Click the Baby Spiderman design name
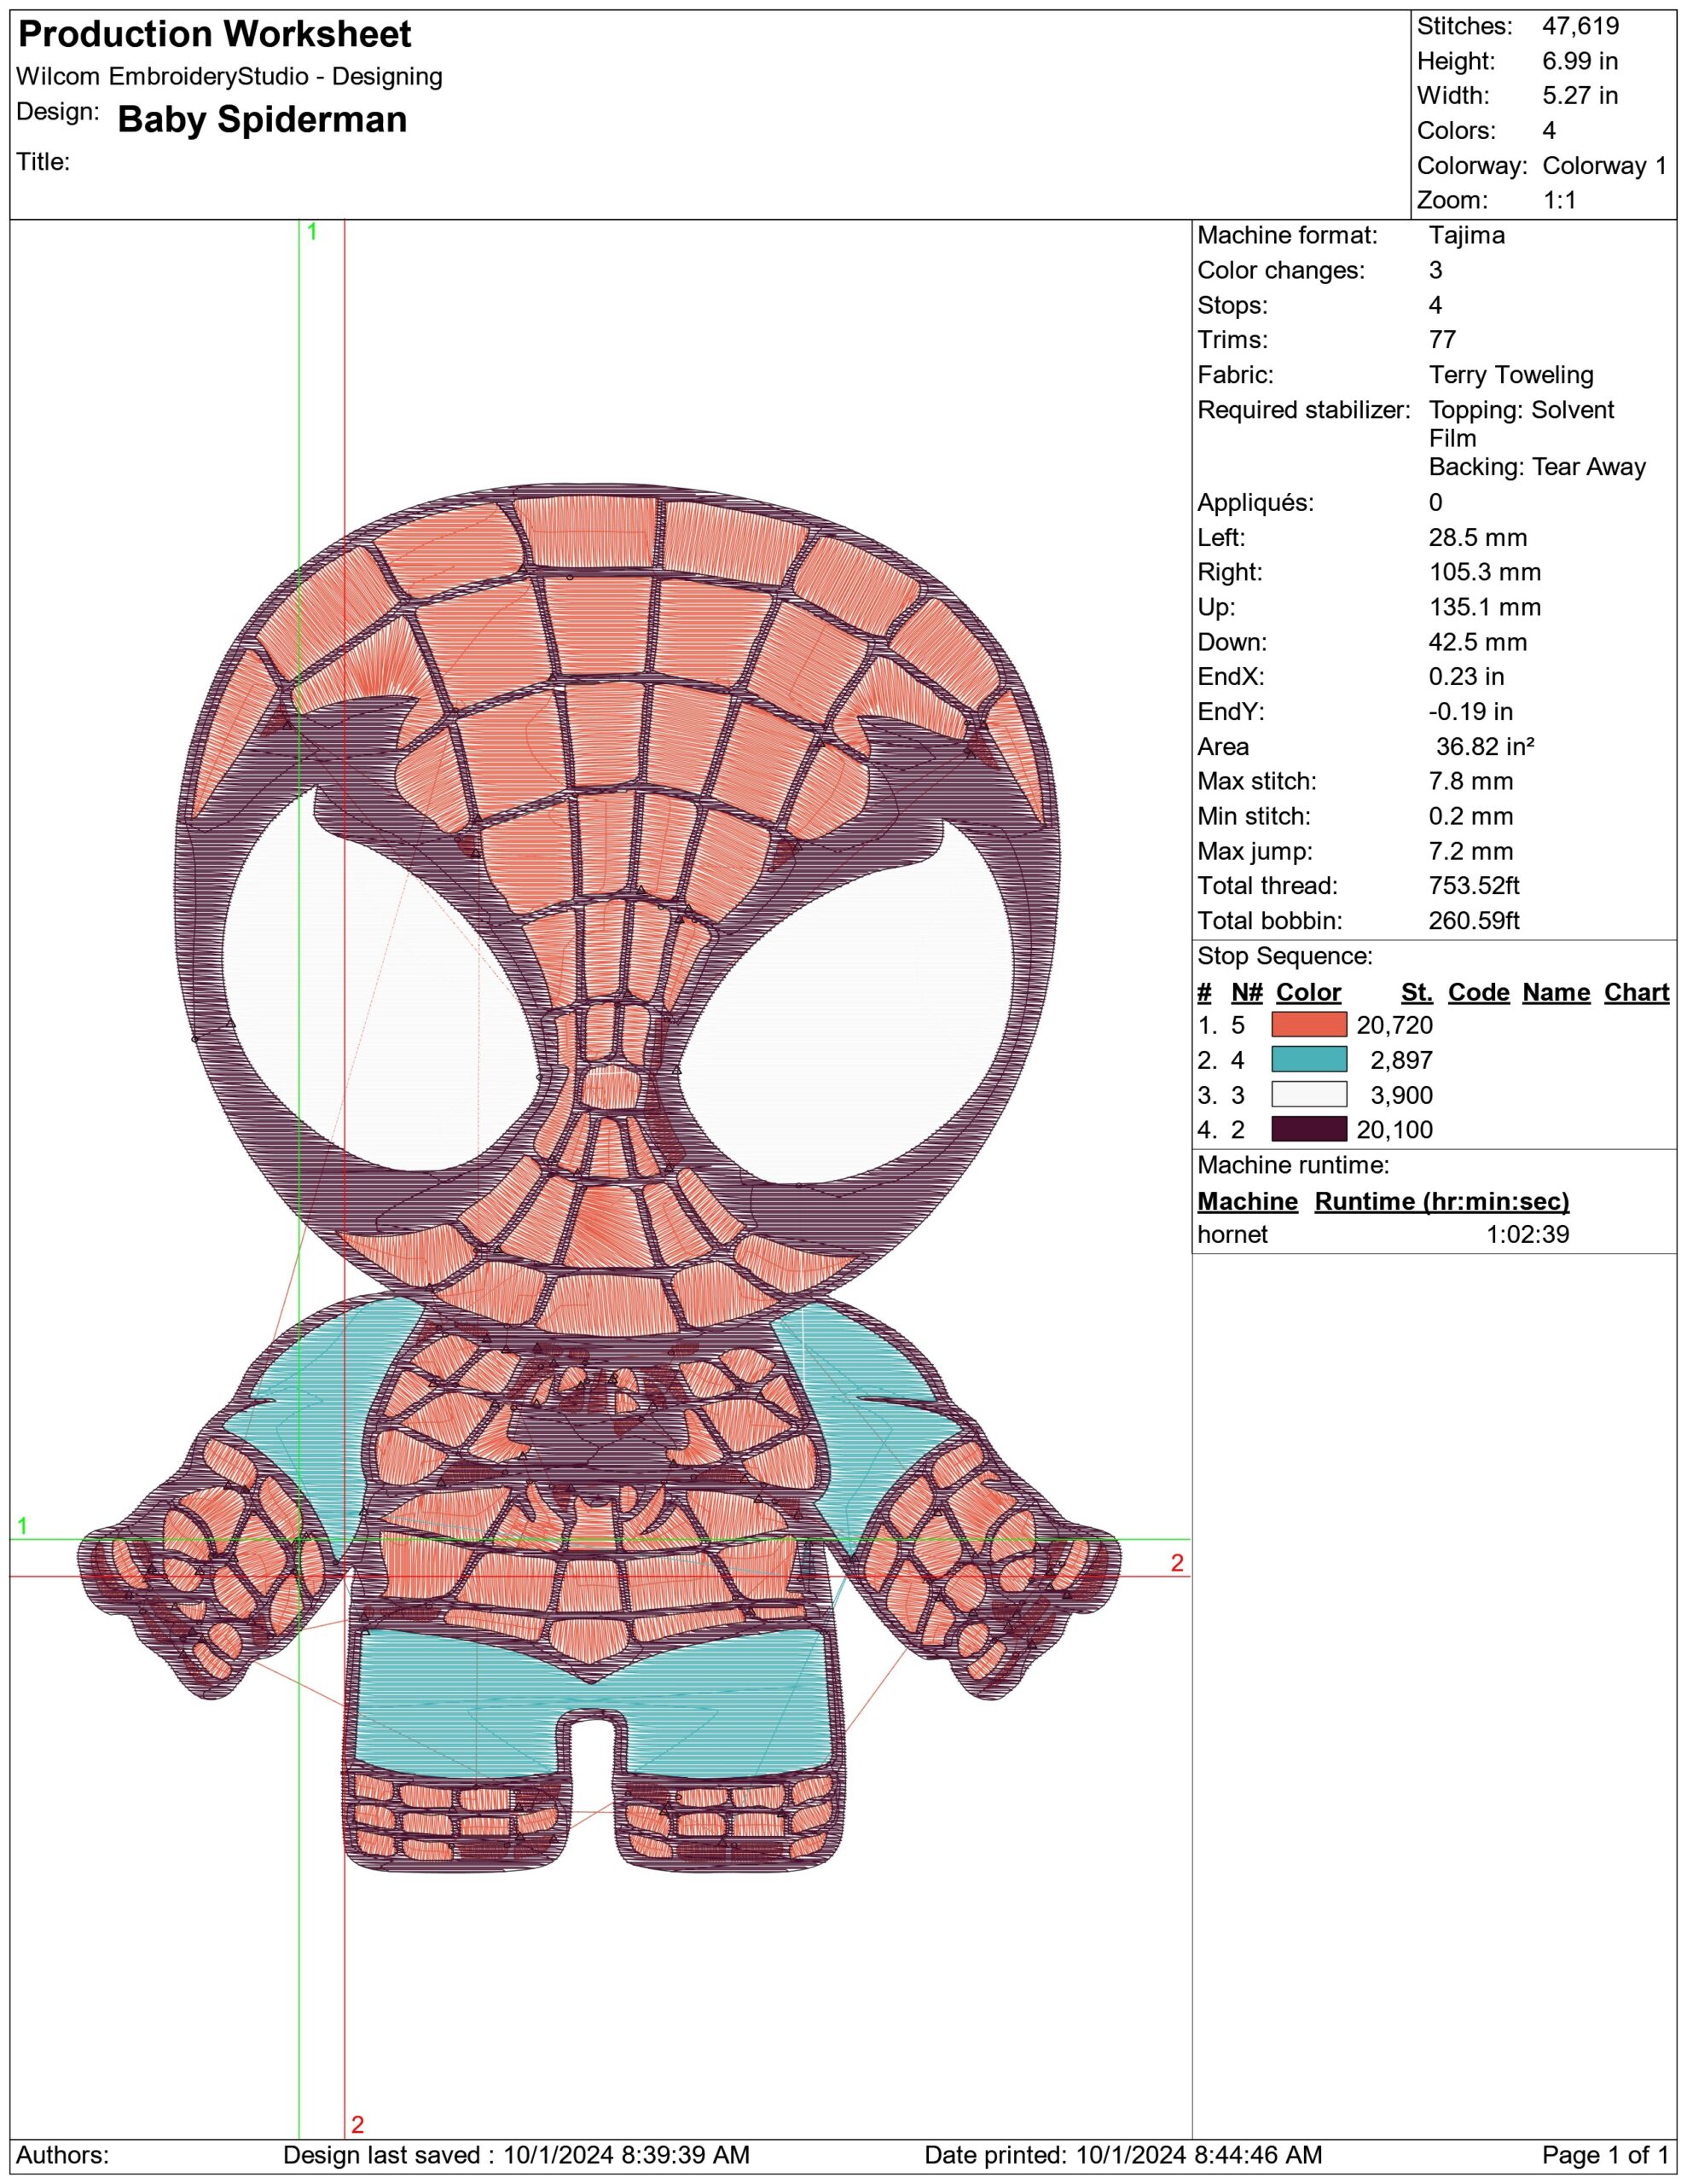The image size is (1687, 2184). coord(262,120)
